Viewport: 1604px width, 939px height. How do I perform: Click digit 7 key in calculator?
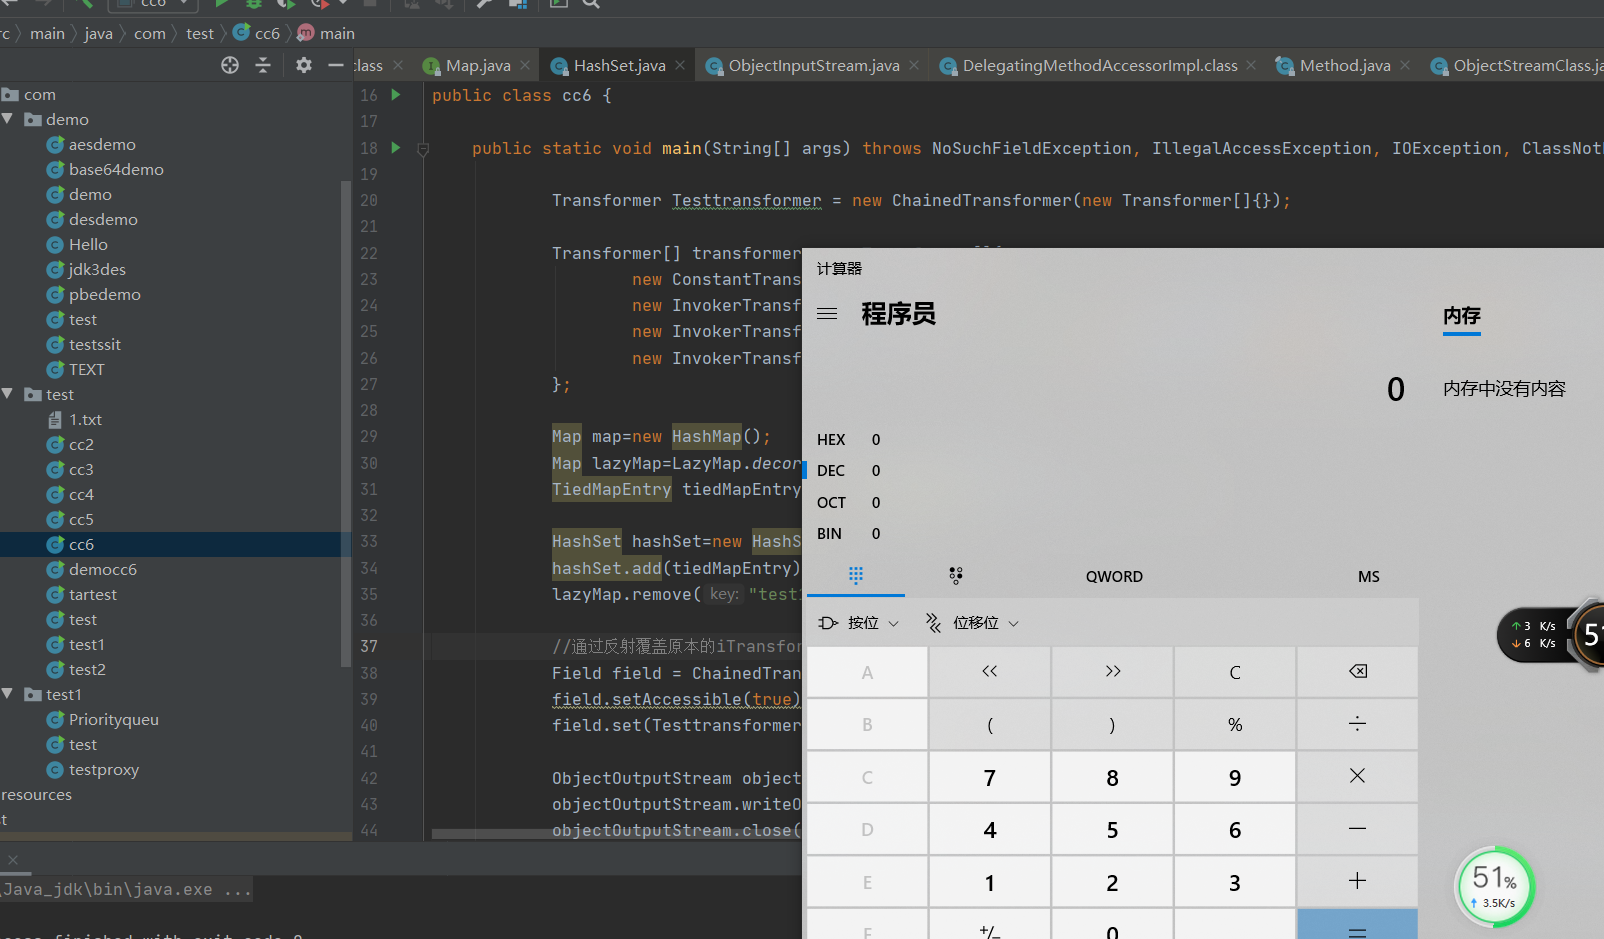(990, 777)
